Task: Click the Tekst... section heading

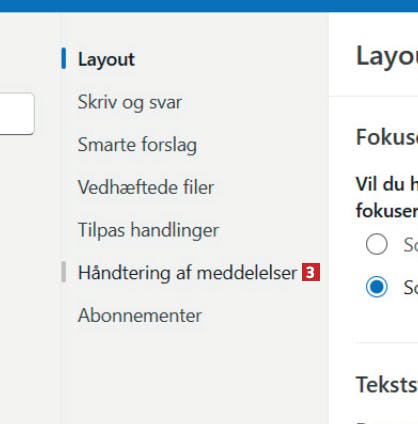Action: click(x=387, y=384)
